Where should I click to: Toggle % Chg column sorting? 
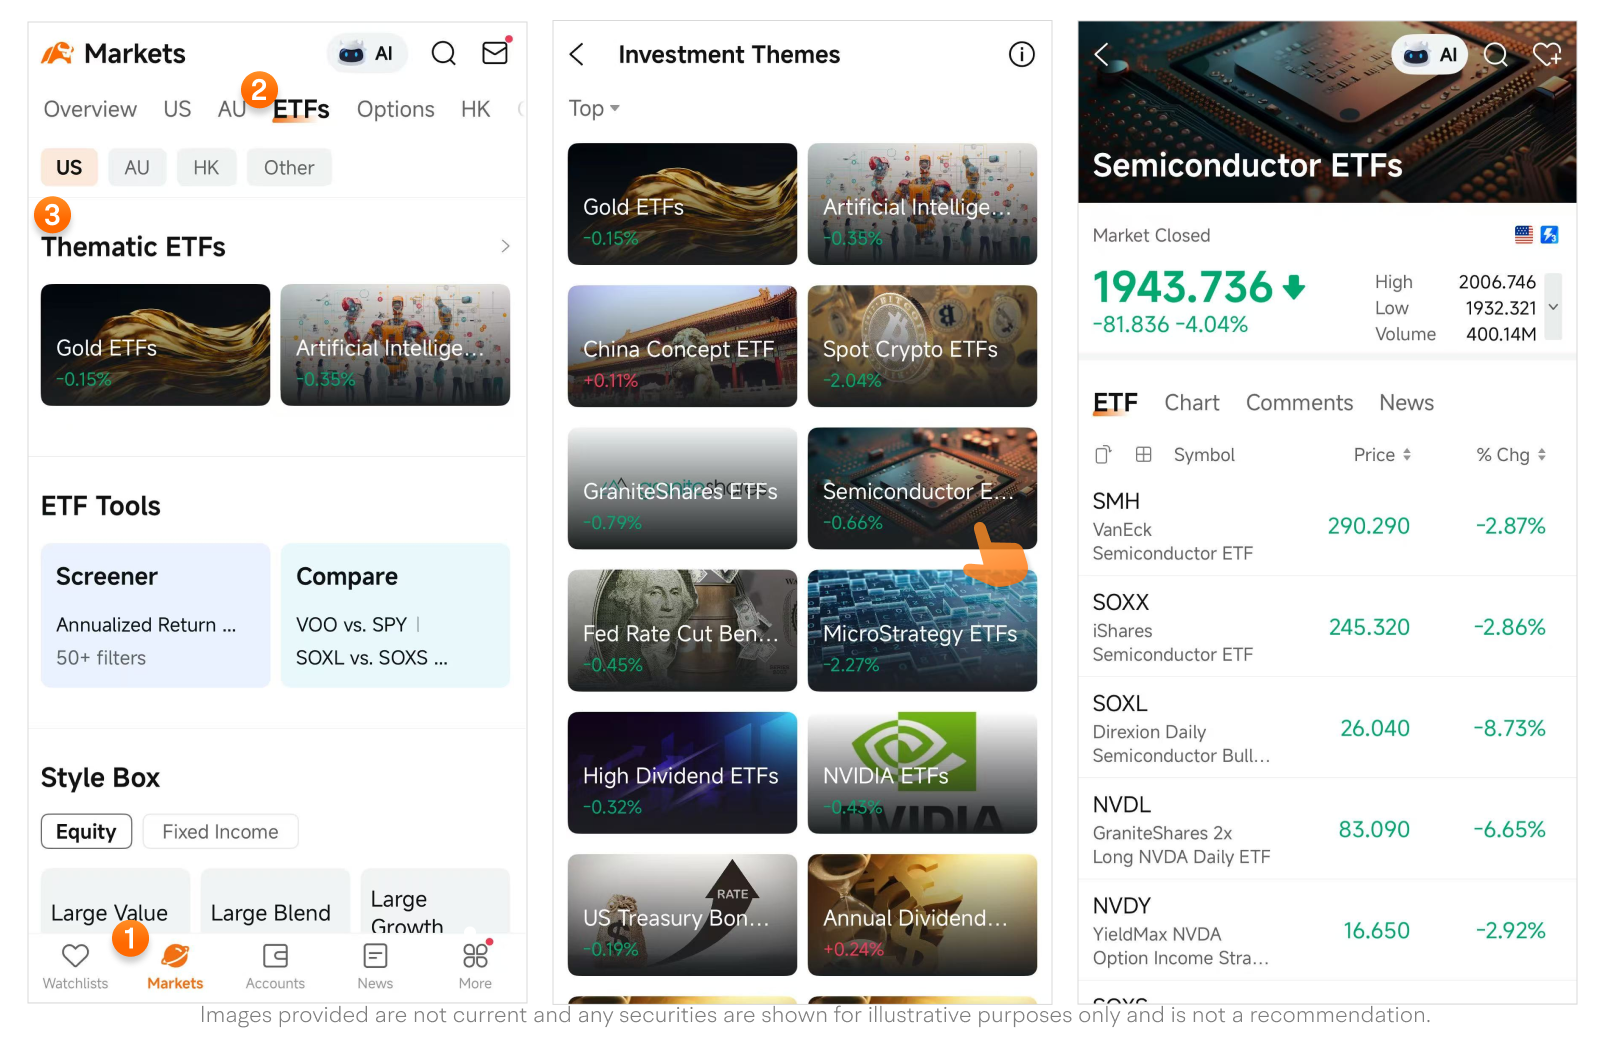[1541, 454]
